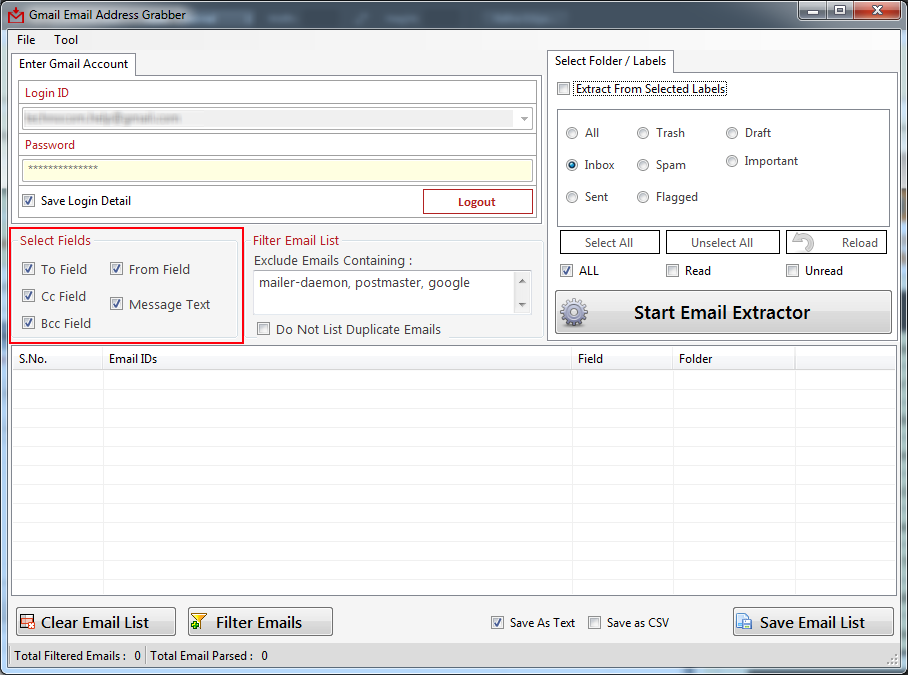Screen dimensions: 908x675
Task: Select the Flagged radio button
Action: [643, 197]
